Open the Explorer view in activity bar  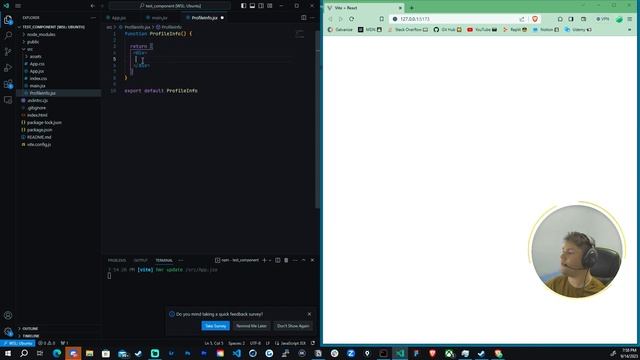[x=8, y=20]
